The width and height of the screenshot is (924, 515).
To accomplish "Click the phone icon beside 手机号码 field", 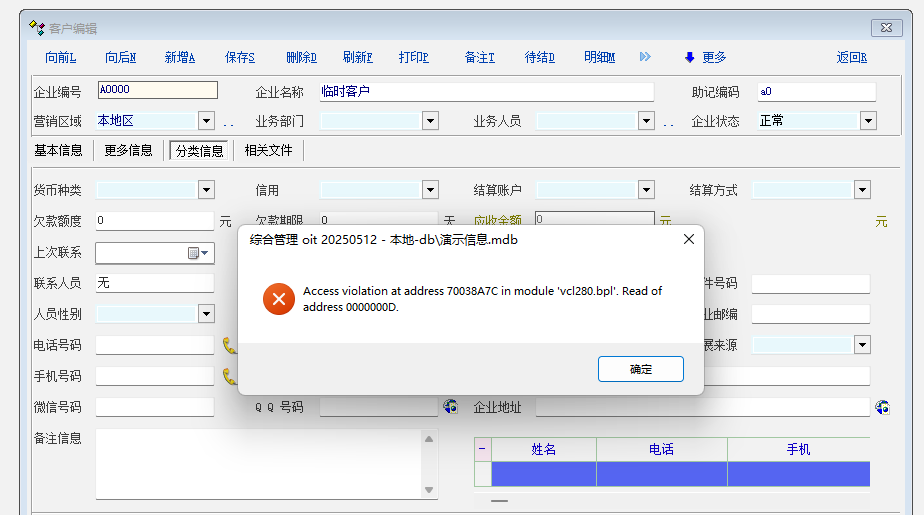I will [229, 376].
